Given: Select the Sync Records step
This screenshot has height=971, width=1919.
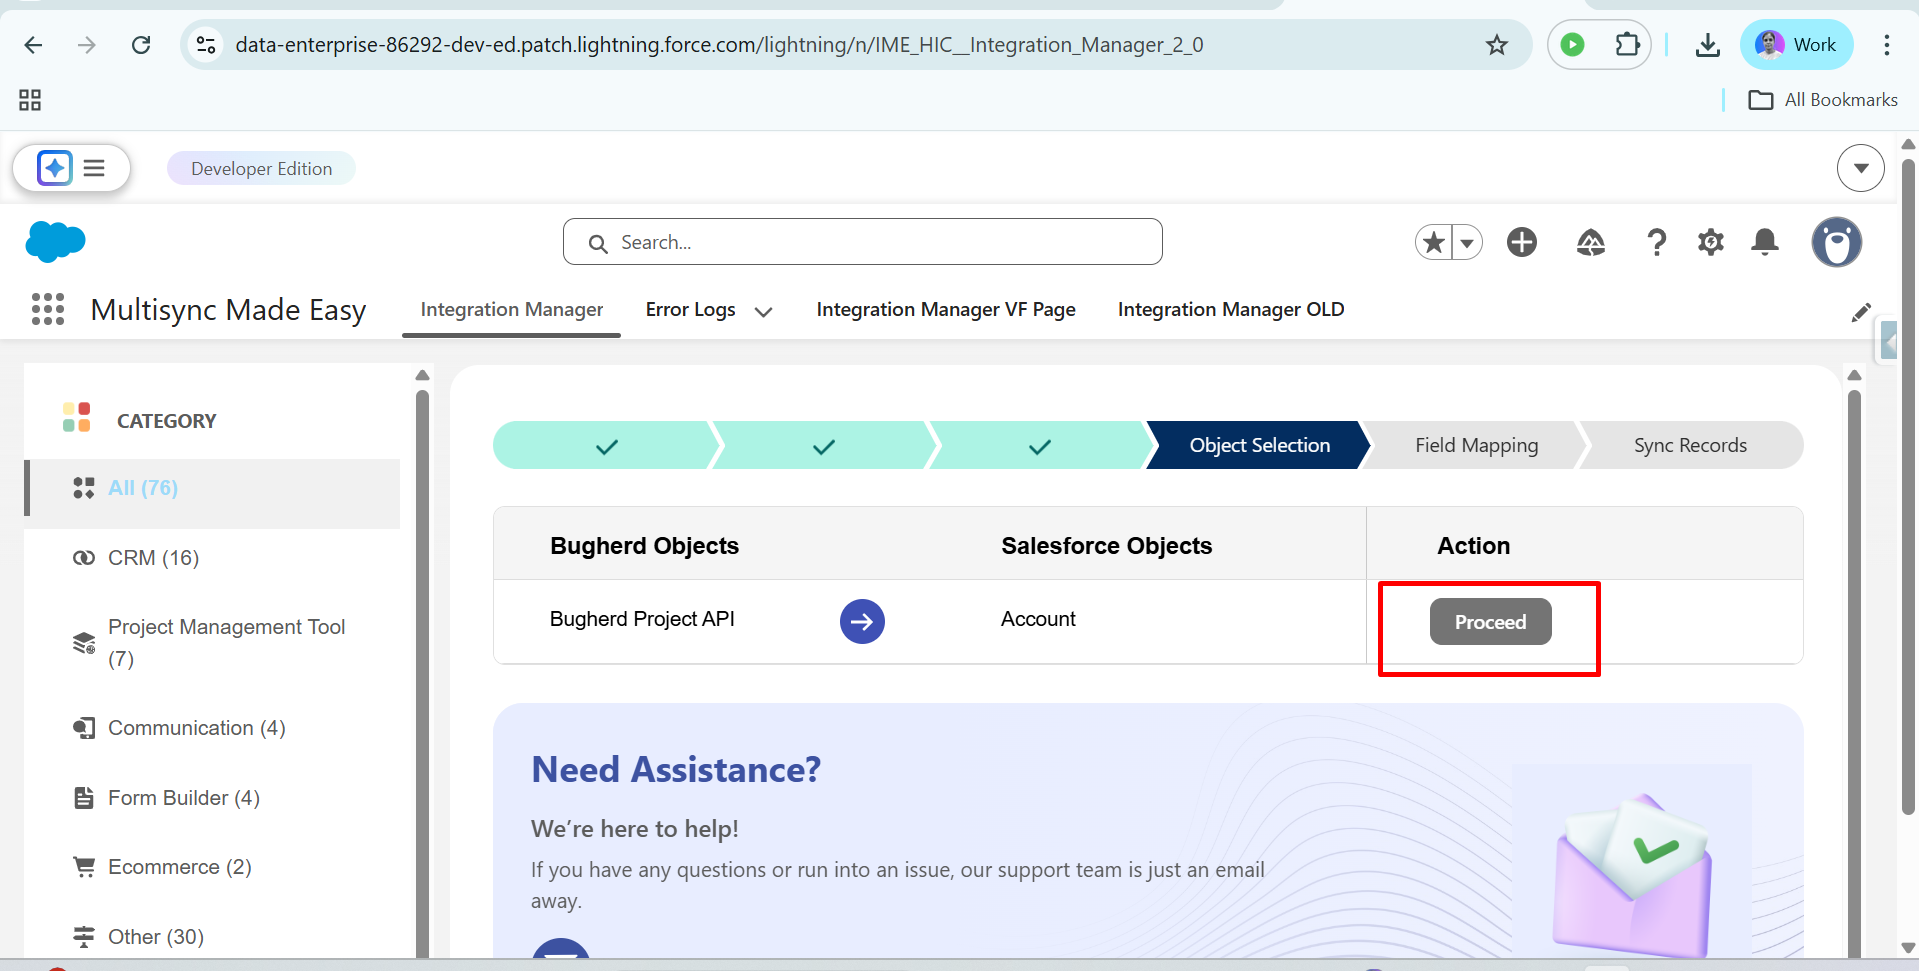Looking at the screenshot, I should (x=1690, y=446).
